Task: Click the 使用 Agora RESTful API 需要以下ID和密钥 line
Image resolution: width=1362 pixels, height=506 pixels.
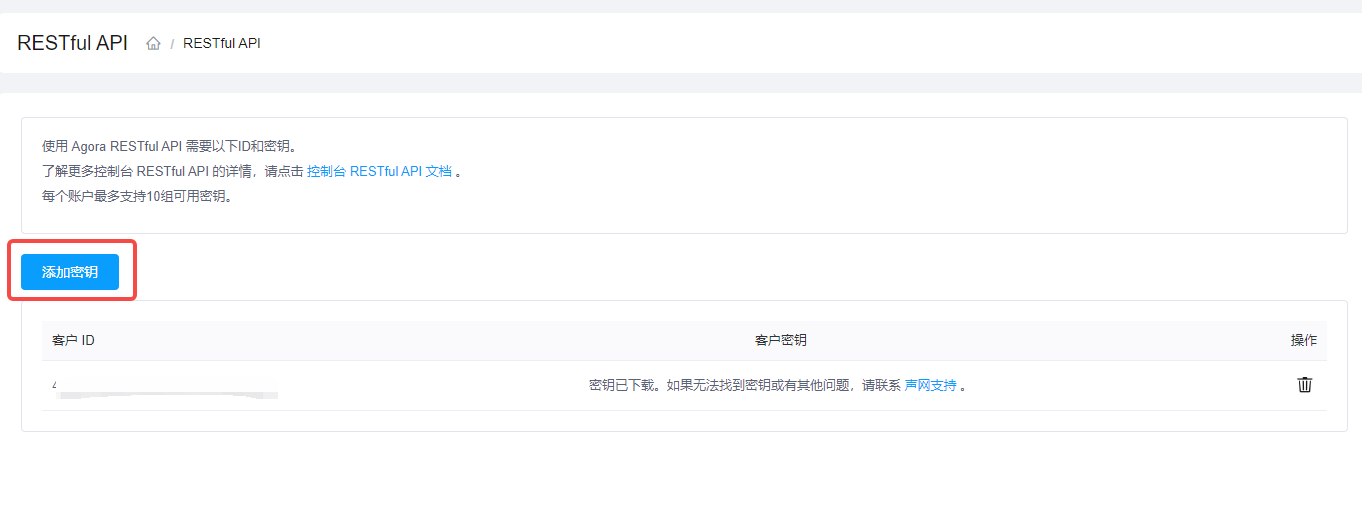Action: [x=169, y=146]
